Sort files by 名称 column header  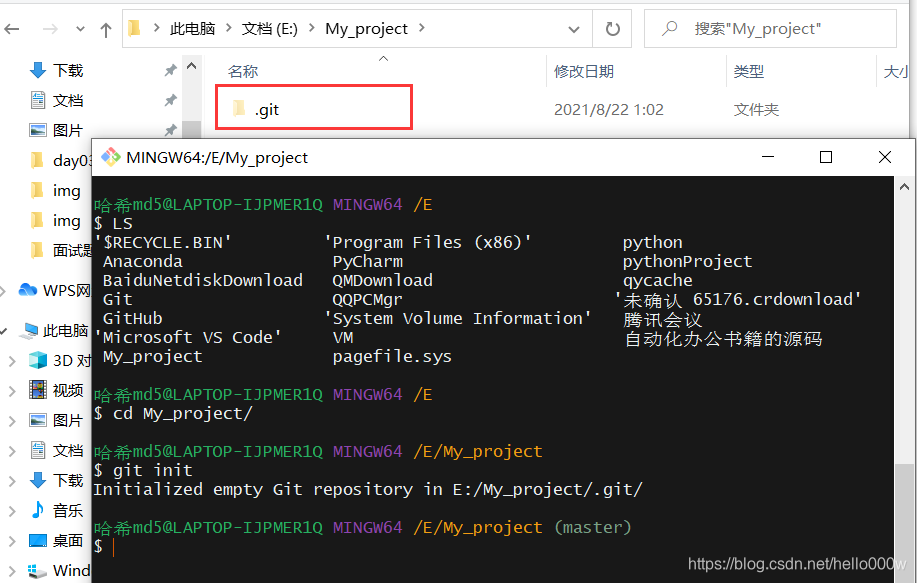(x=243, y=71)
